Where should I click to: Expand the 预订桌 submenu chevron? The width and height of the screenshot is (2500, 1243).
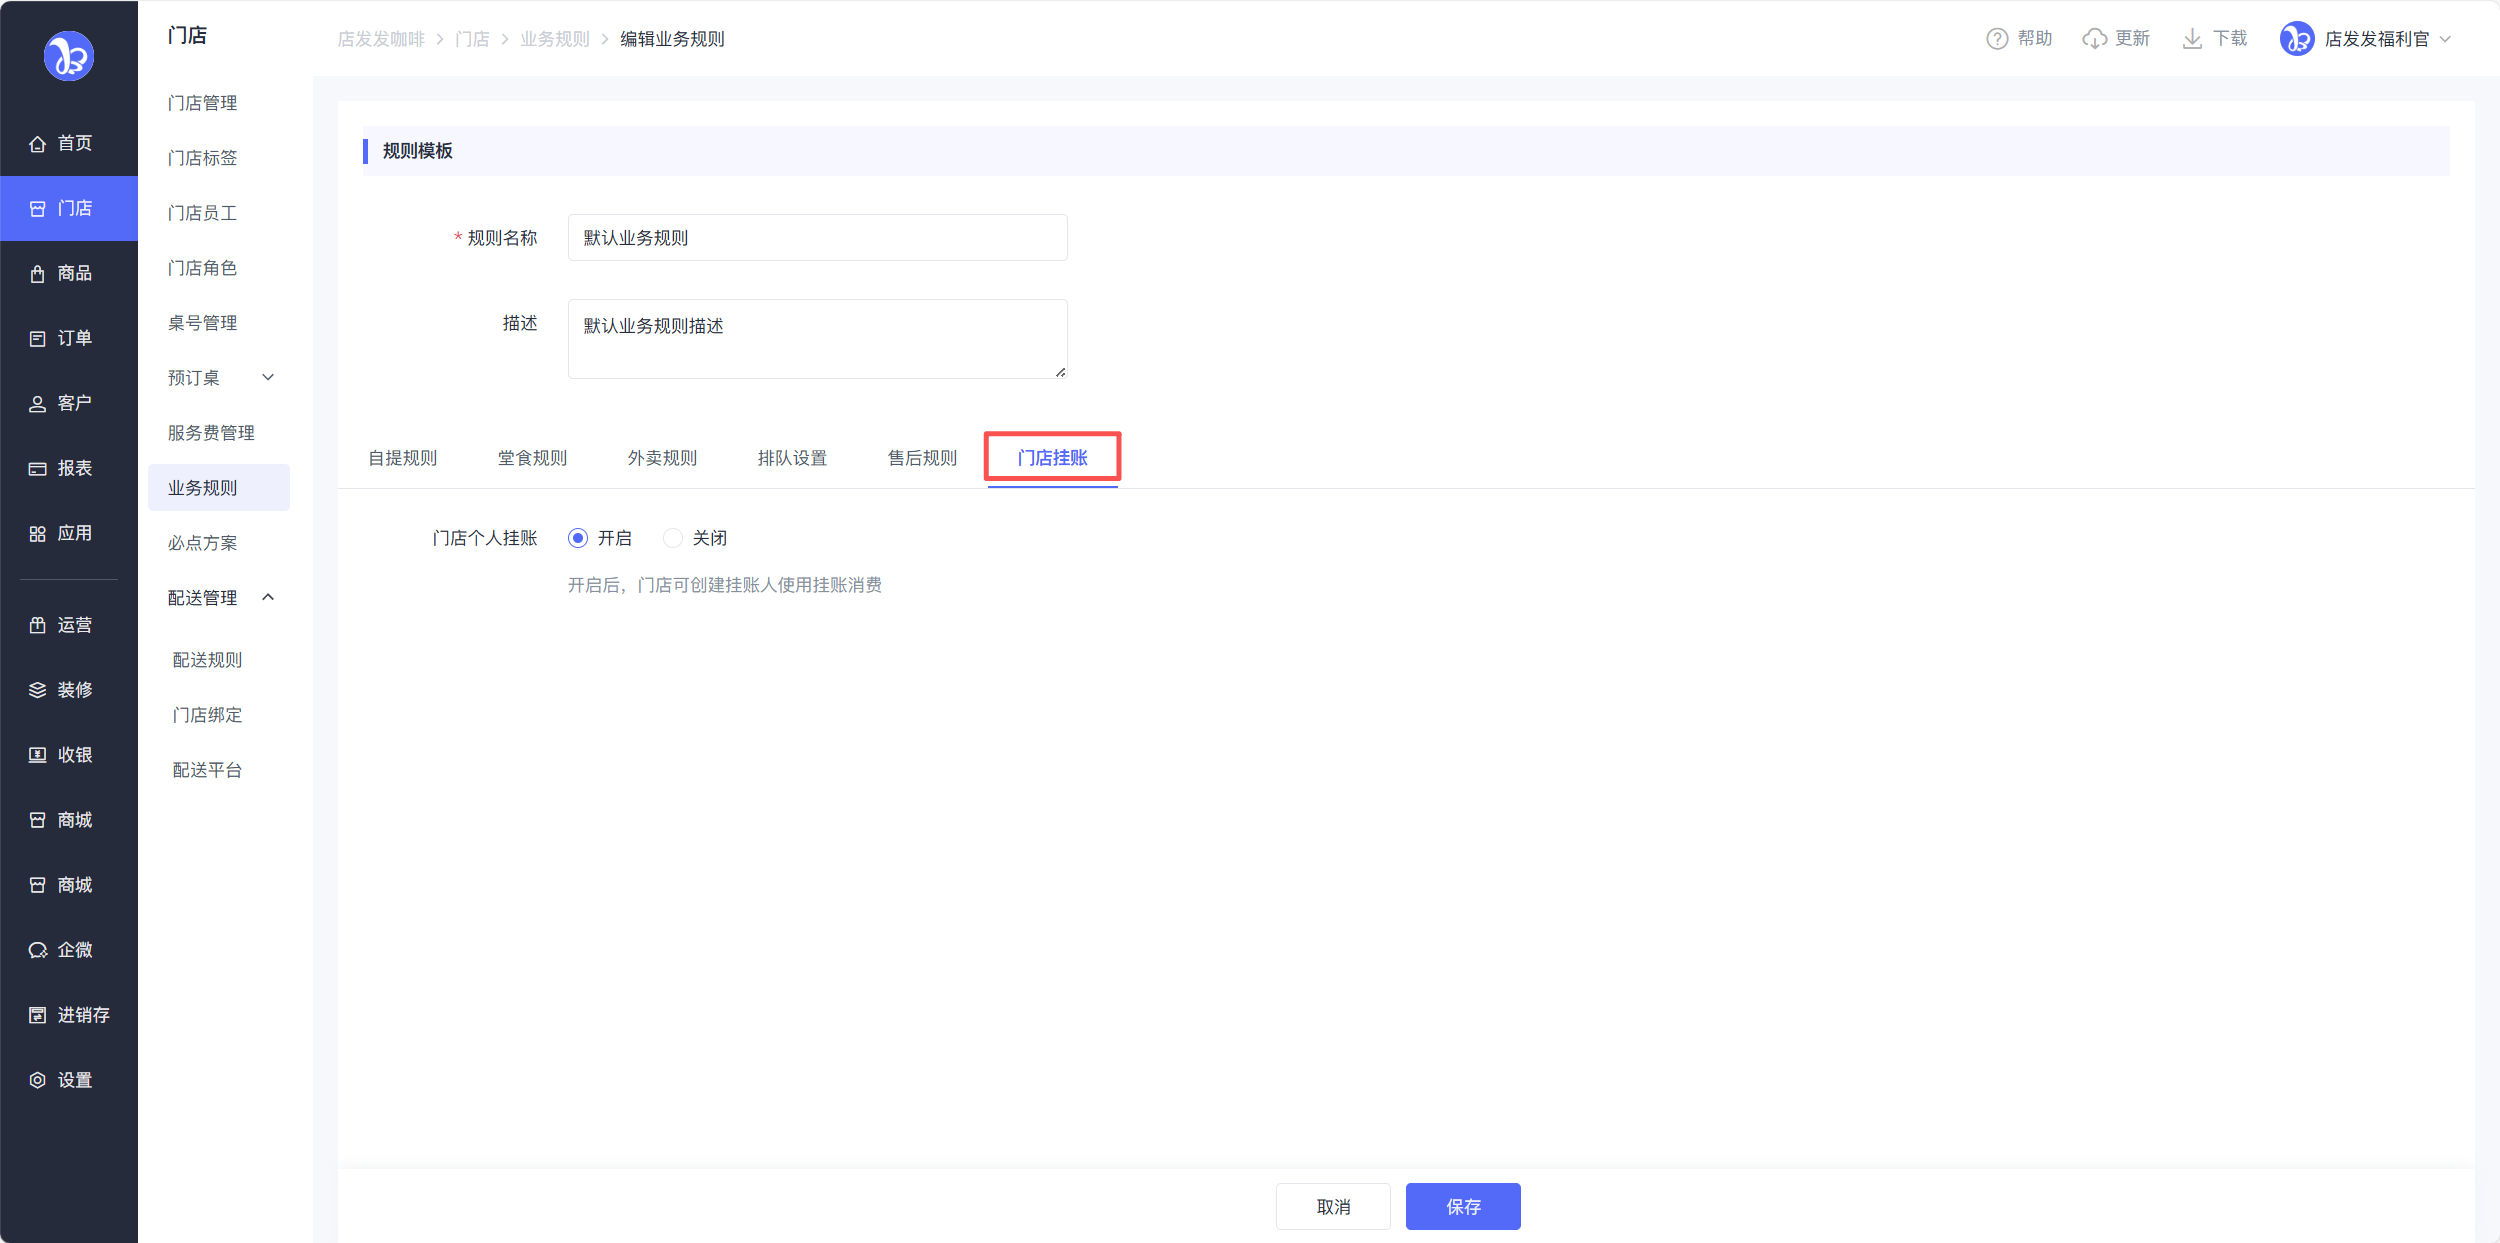(268, 378)
